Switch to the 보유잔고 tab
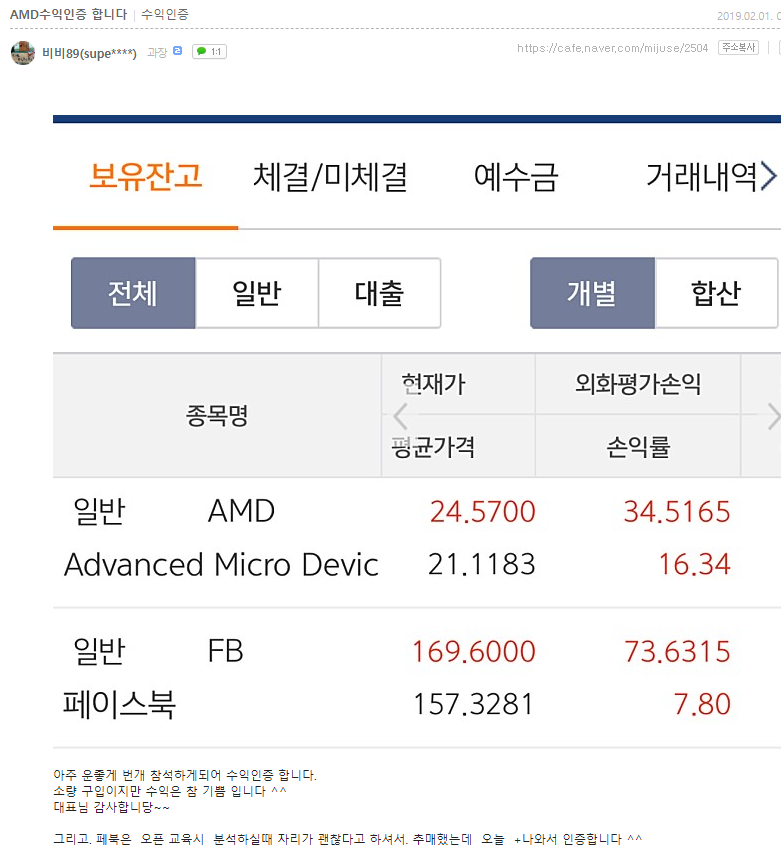This screenshot has width=781, height=849. pos(146,177)
